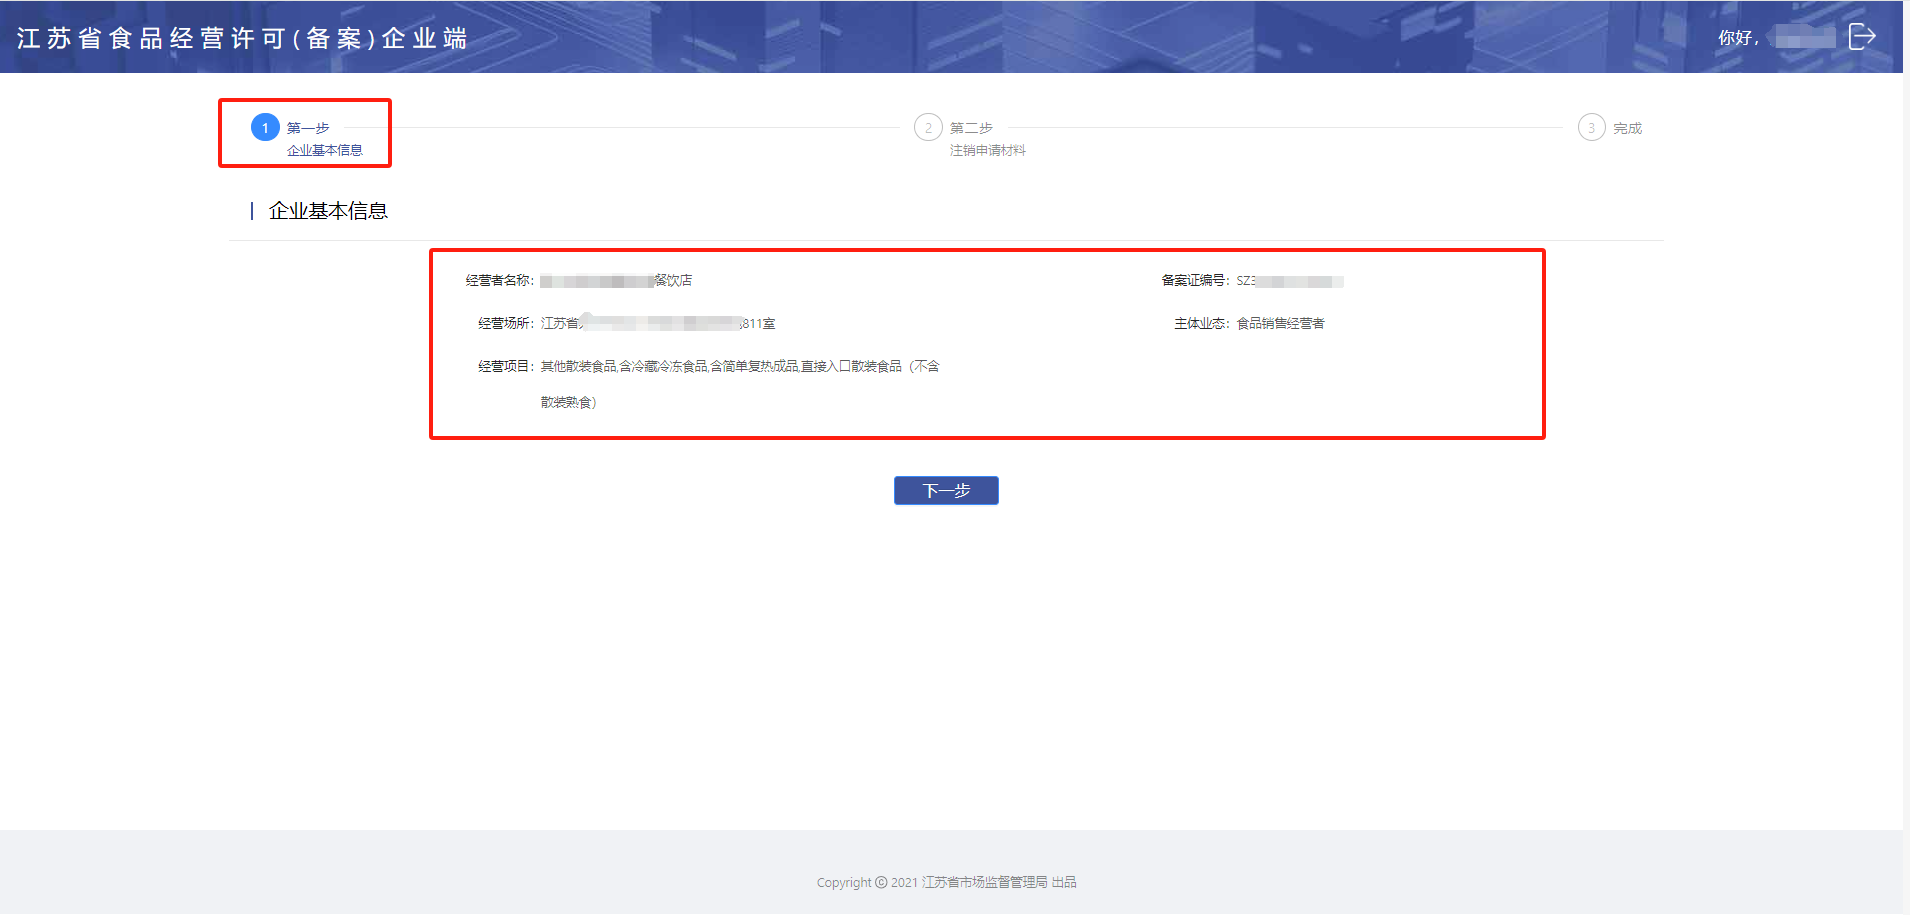Click the Copyright 2021 江苏省市场监督管理局 footer
The image size is (1910, 915).
coord(946,882)
